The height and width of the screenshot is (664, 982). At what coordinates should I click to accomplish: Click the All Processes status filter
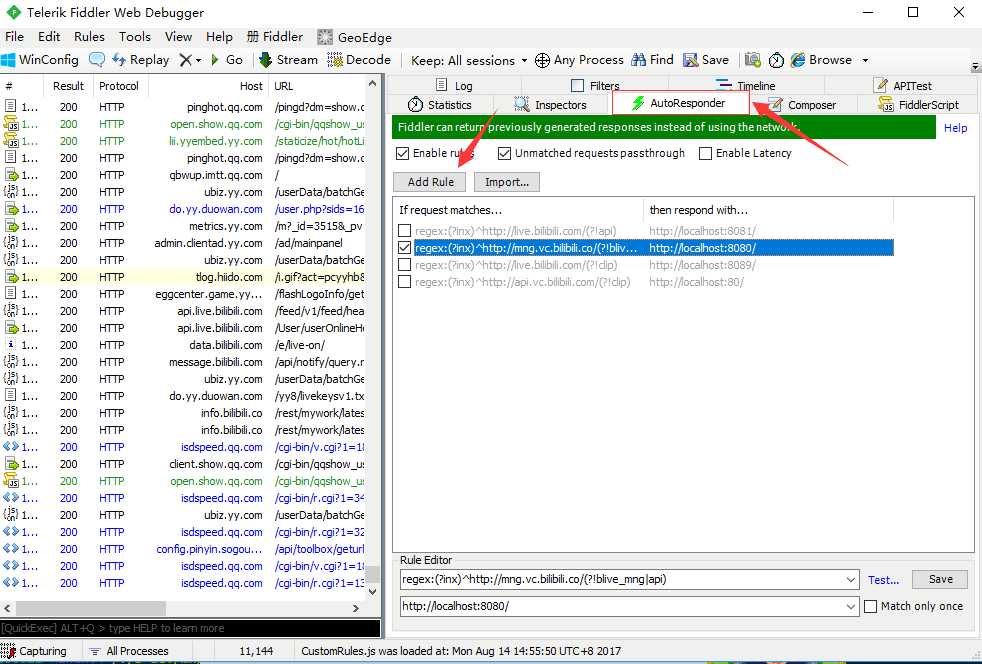(129, 651)
